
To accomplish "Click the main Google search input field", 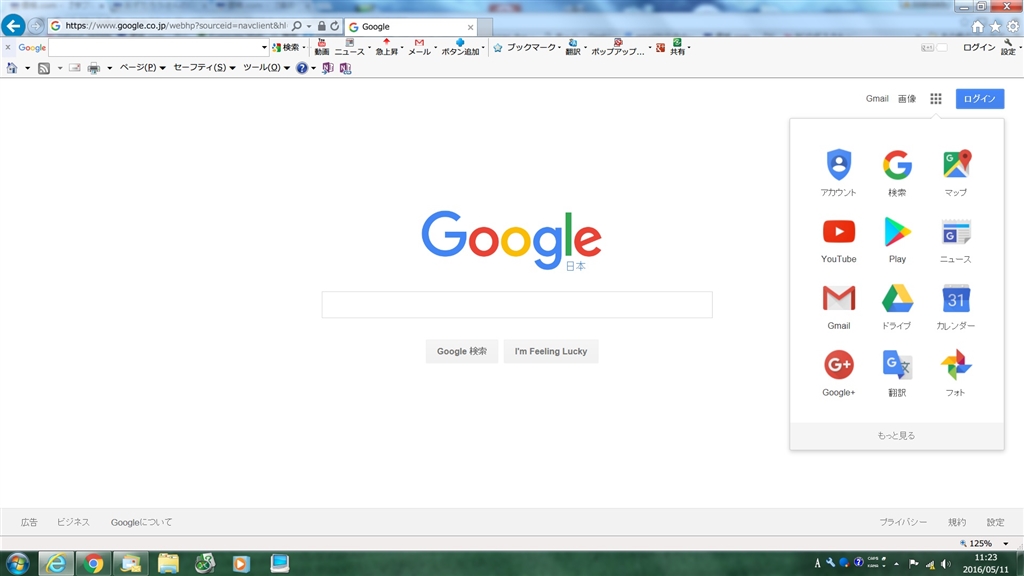I will point(517,305).
